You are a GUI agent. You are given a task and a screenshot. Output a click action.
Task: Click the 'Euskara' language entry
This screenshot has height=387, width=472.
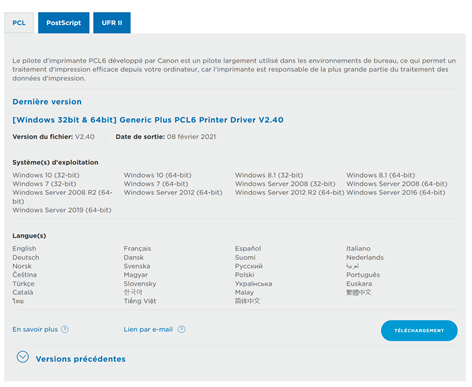click(x=359, y=284)
